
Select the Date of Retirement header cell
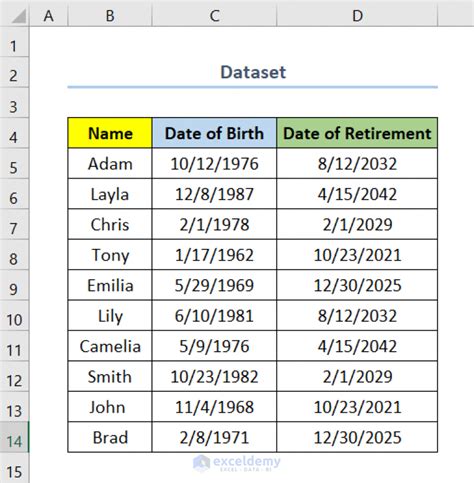(x=357, y=133)
